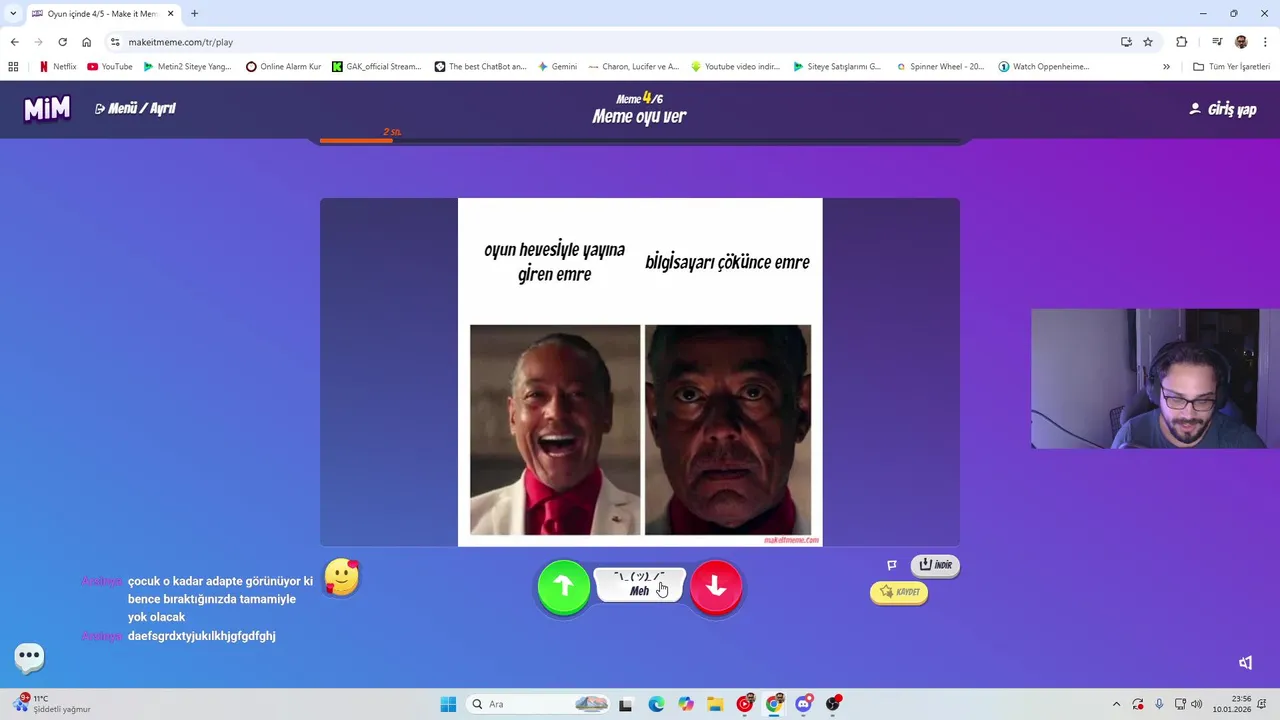
Task: Open the Apps grid in bookmarks bar
Action: pos(13,67)
